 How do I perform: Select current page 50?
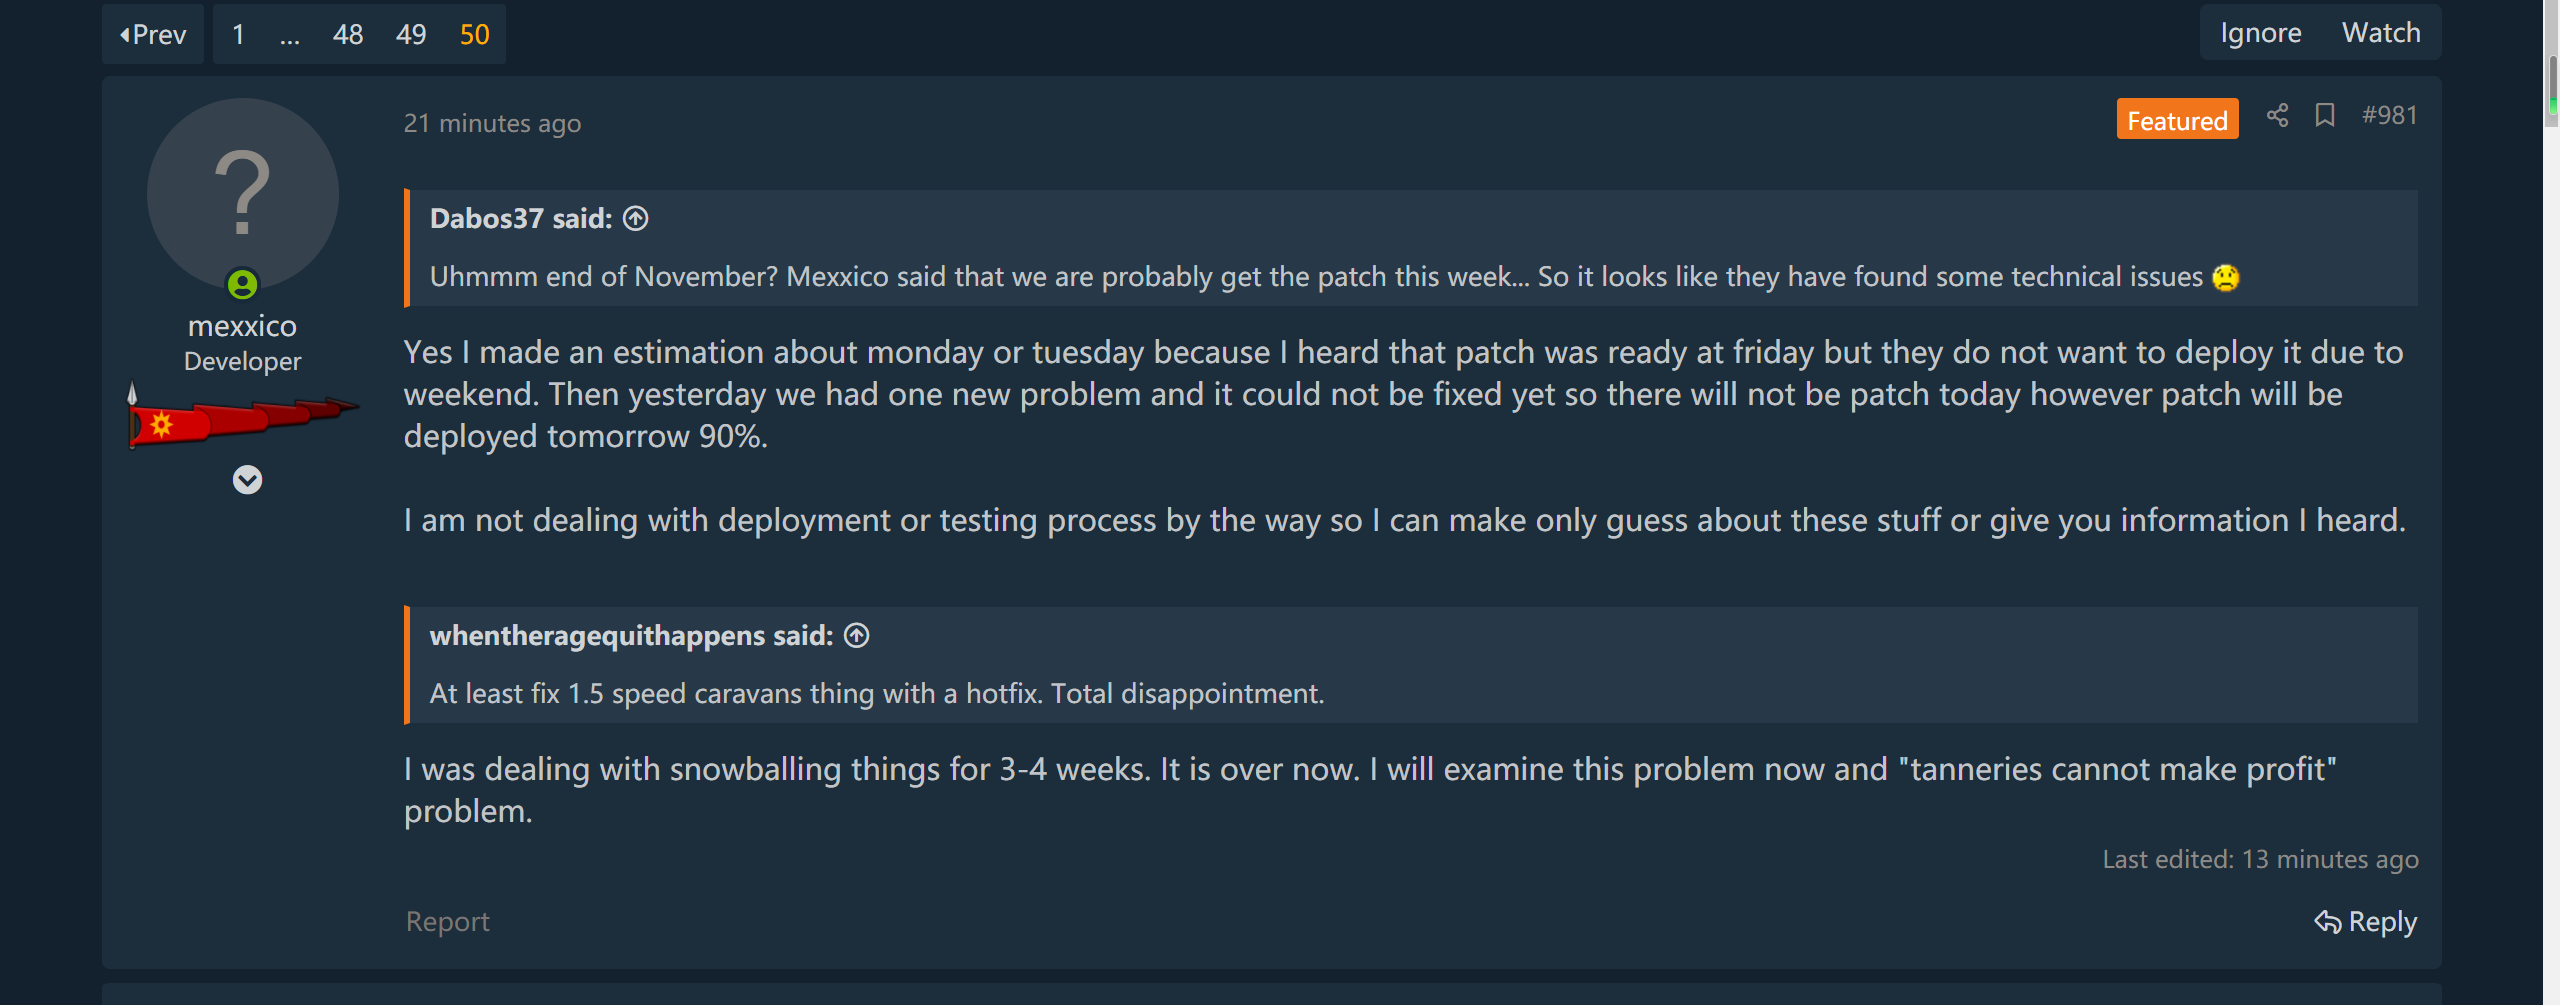coord(475,35)
